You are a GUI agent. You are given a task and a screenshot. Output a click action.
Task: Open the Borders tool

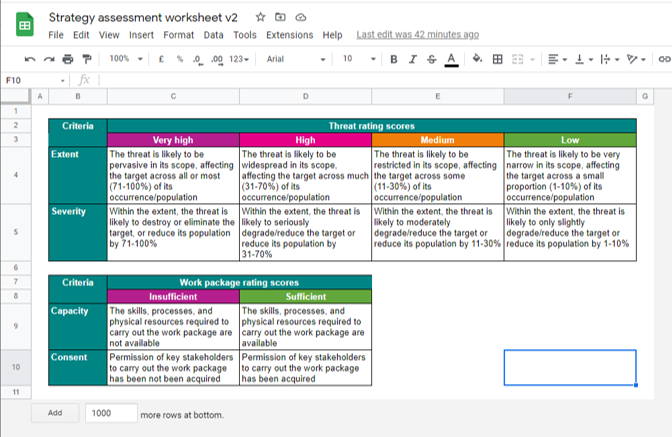[x=497, y=59]
